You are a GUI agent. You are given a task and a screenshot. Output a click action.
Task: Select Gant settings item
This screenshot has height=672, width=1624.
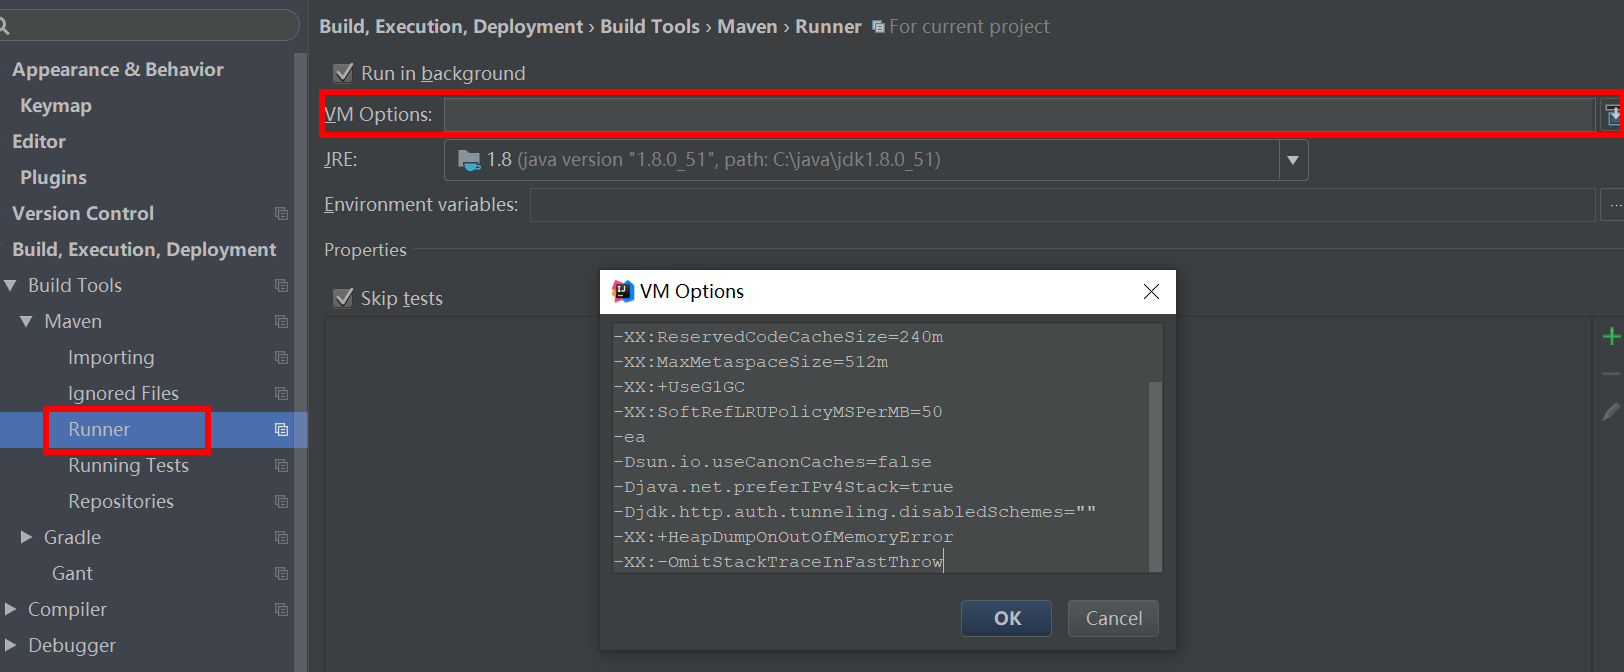[72, 573]
